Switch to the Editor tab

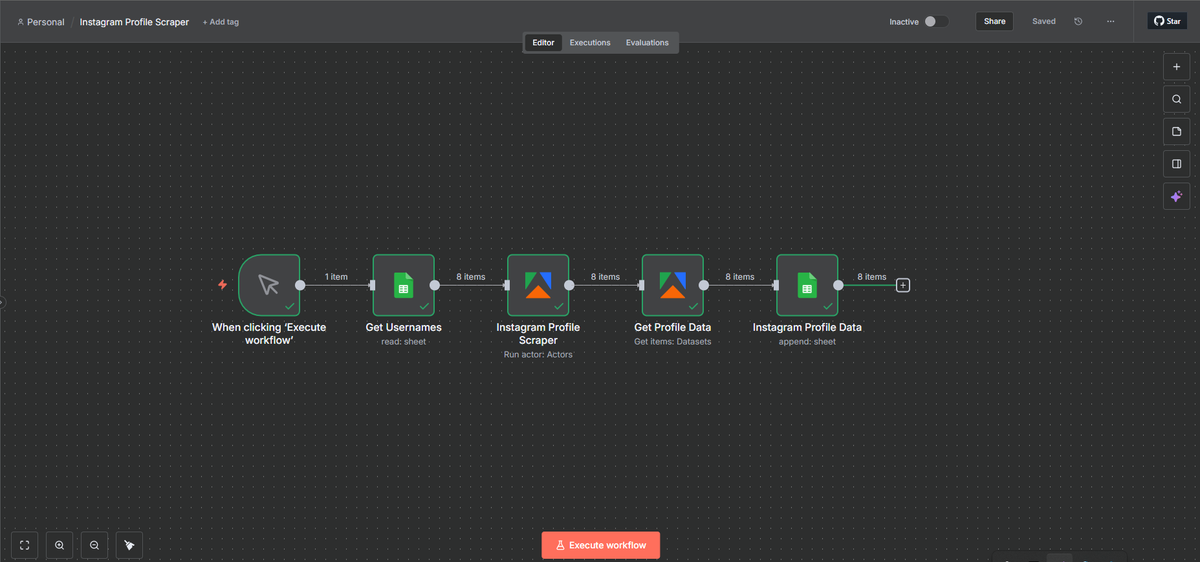tap(543, 43)
